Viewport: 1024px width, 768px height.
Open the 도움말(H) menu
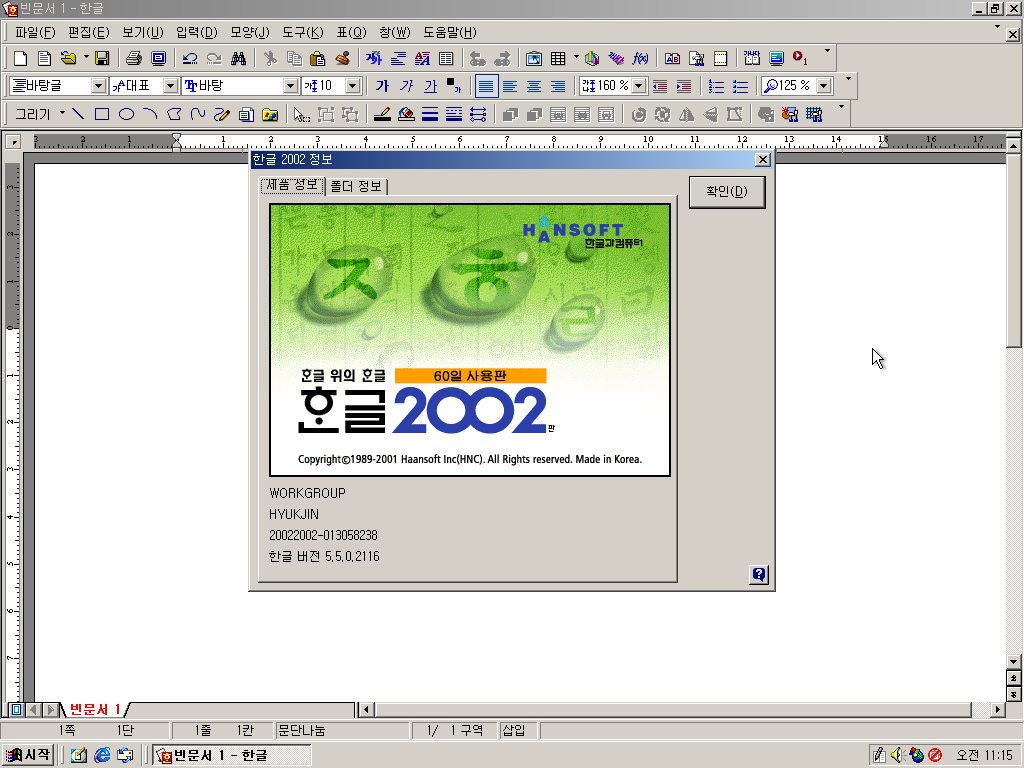[x=450, y=32]
